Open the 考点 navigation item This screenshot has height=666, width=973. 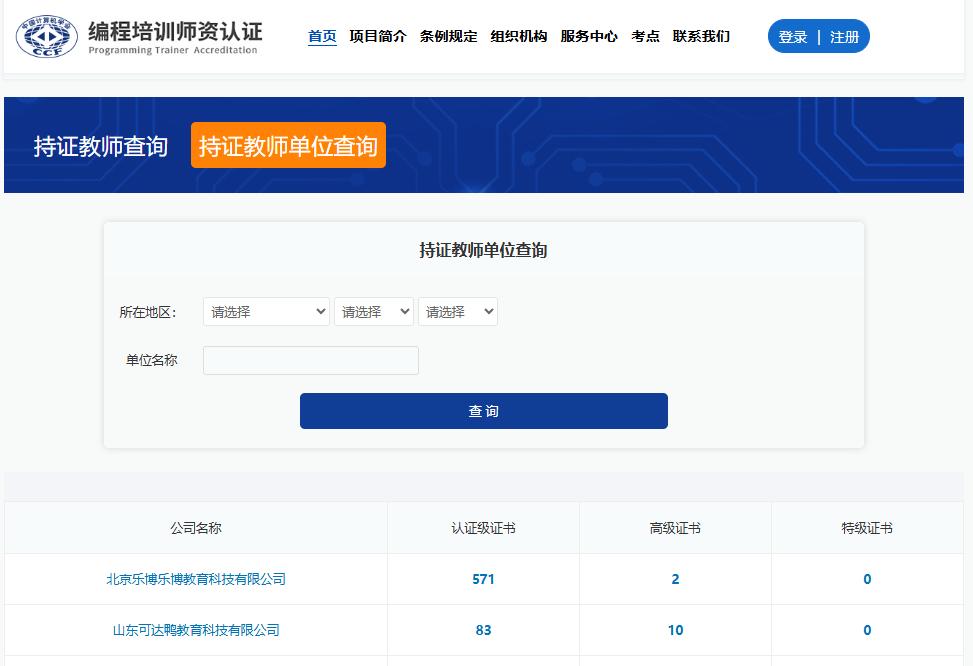[645, 37]
